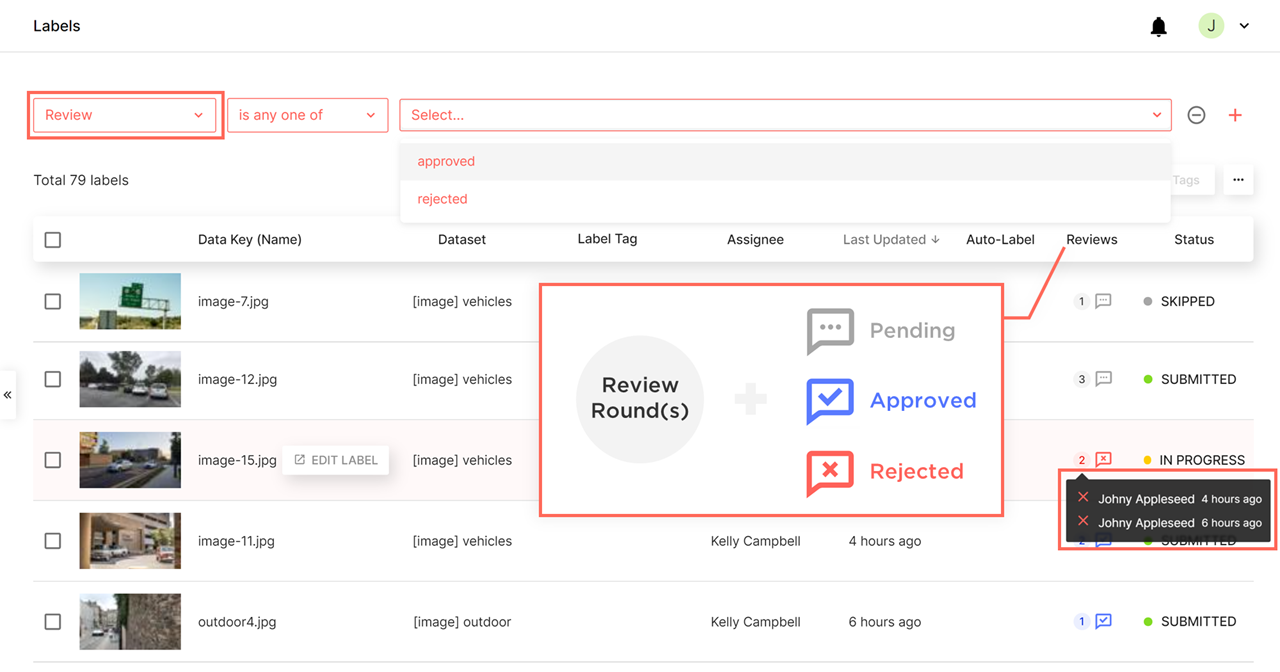Open the outdoor4.jpg thumbnail

(x=130, y=621)
